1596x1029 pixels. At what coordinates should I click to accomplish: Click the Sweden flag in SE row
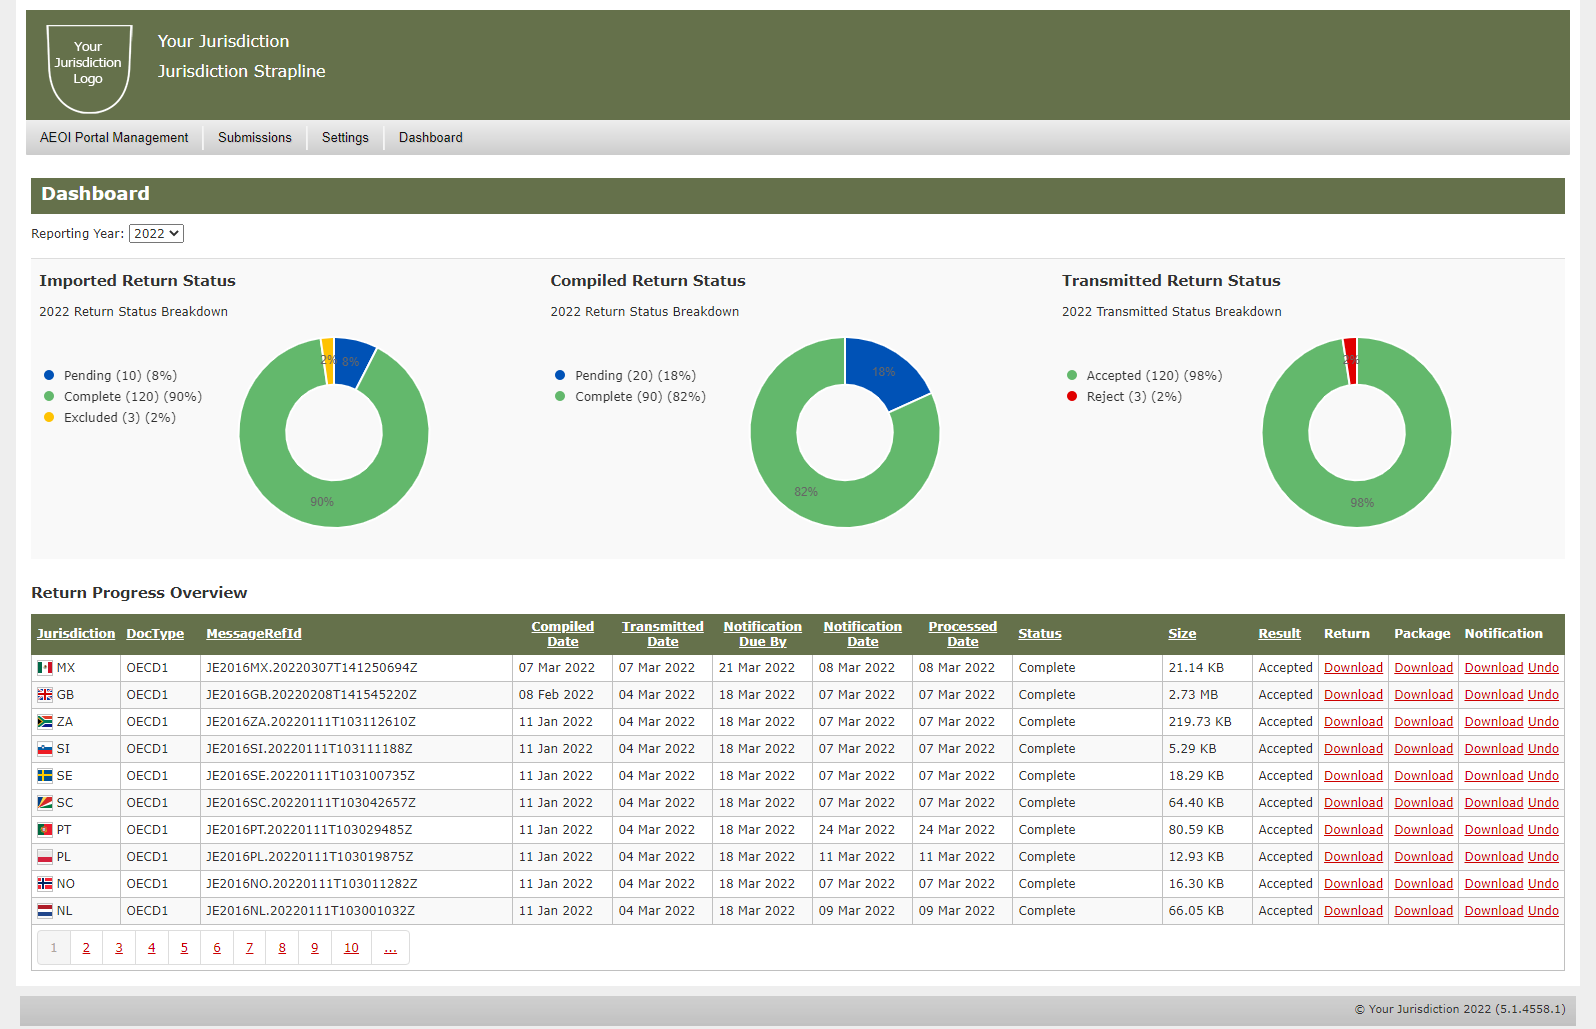[x=45, y=776]
